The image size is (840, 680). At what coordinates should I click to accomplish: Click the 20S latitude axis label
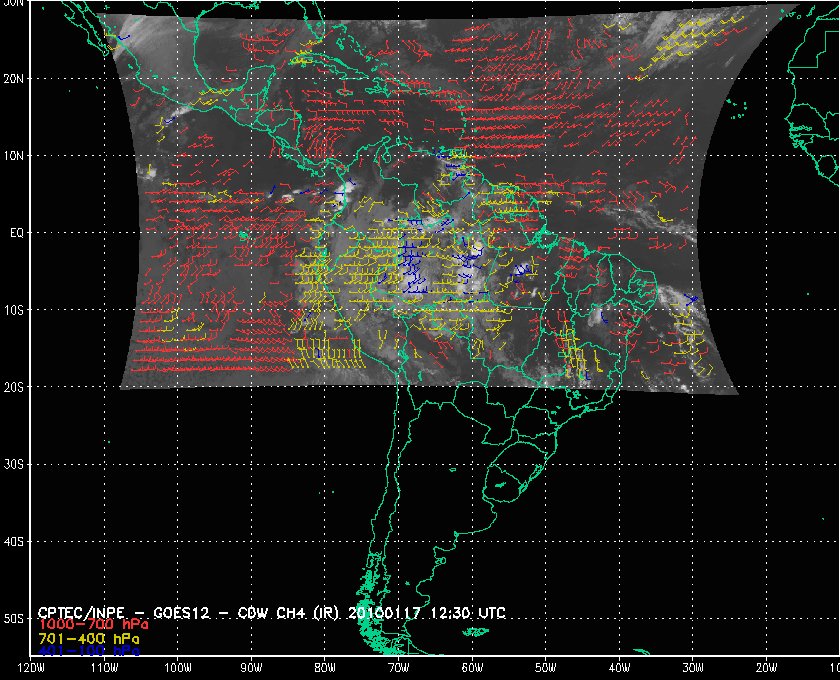tap(16, 387)
